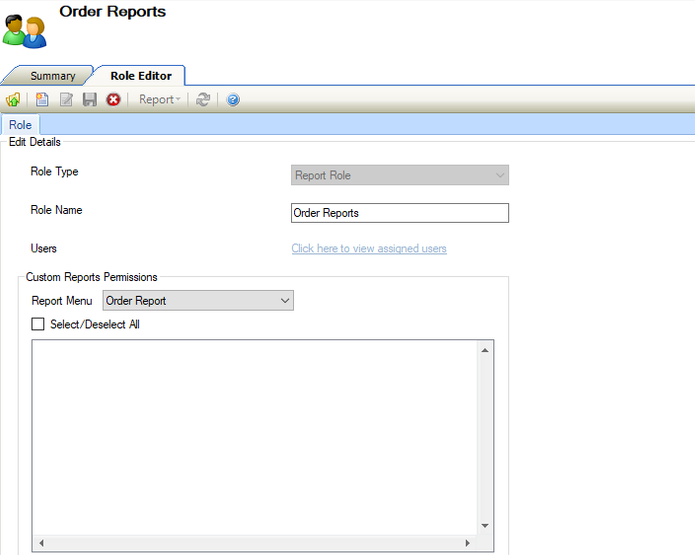The height and width of the screenshot is (555, 695).
Task: Switch to the Summary tab
Action: pos(52,76)
